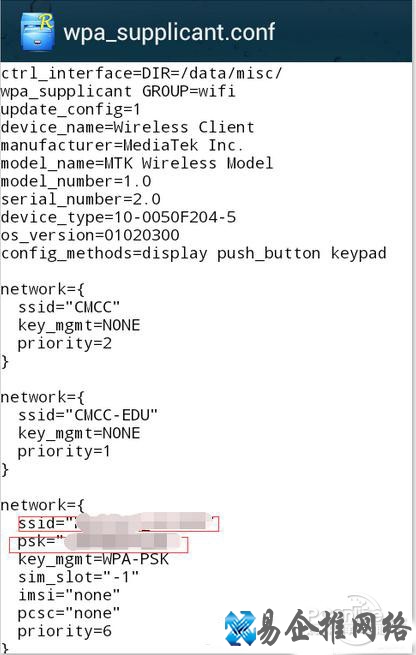Click the manufacturer=MediaTek Inc. line
The image size is (416, 655).
122,145
